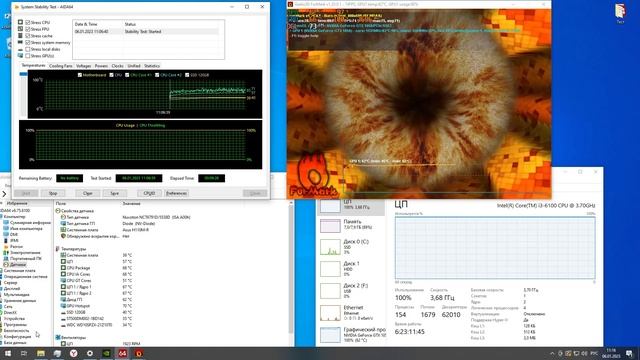Viewport: 640px width, 360px height.
Task: Expand Мультимедиа category in AIDA64 tree
Action: 16,294
